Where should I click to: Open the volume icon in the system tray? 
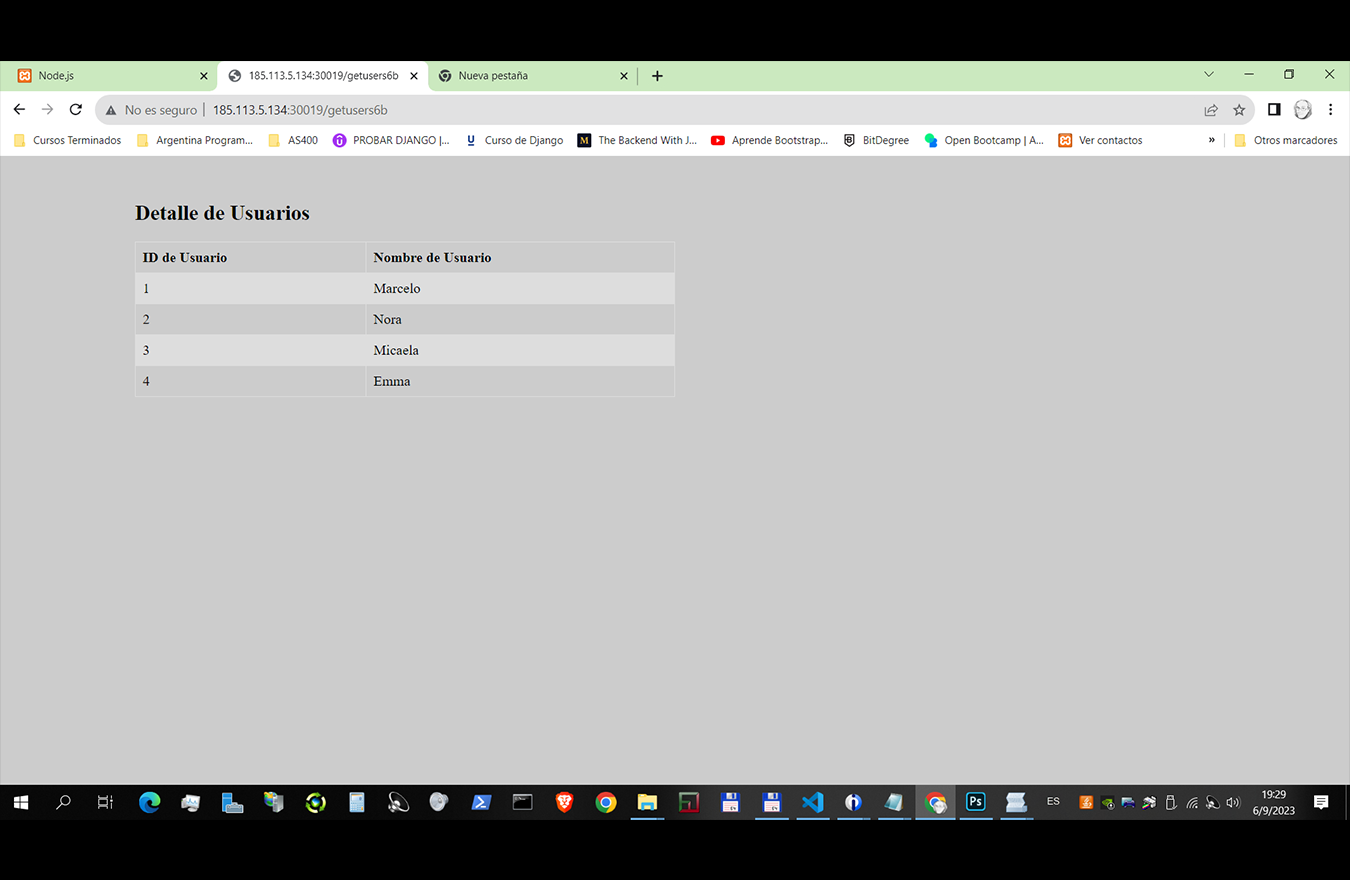(1233, 802)
